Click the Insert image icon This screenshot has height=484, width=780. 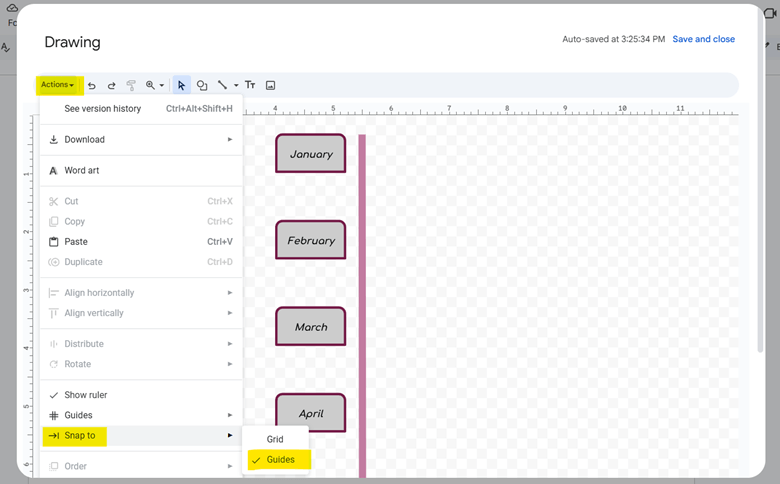click(x=270, y=86)
